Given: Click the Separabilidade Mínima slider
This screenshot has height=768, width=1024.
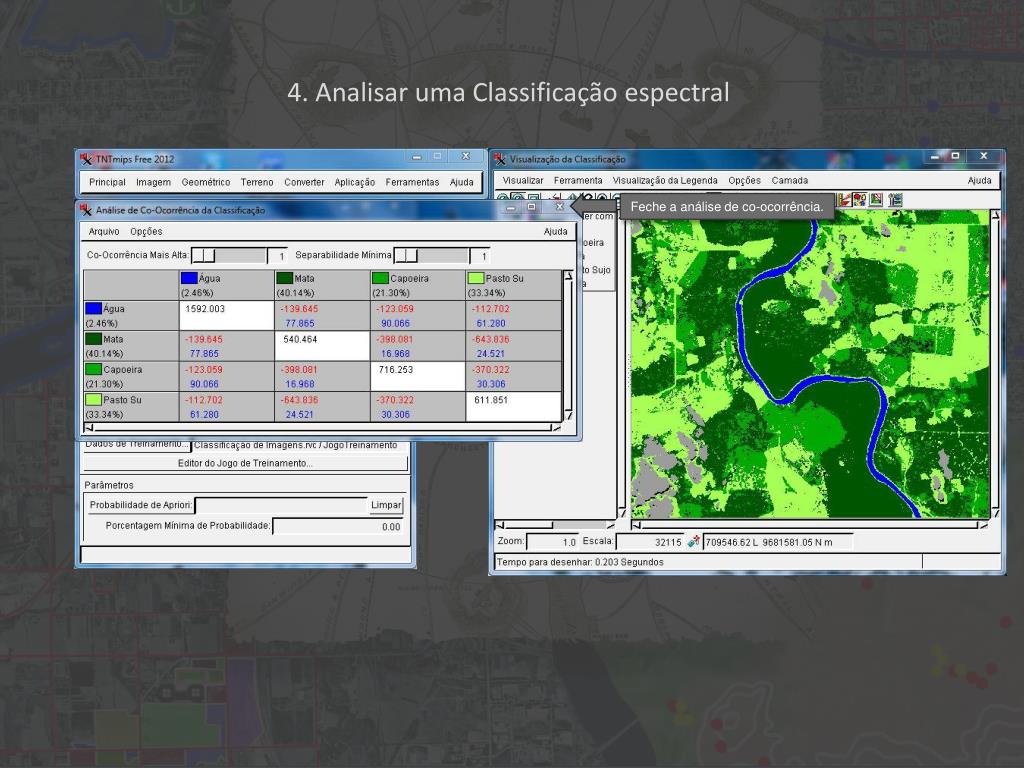Looking at the screenshot, I should (x=431, y=255).
